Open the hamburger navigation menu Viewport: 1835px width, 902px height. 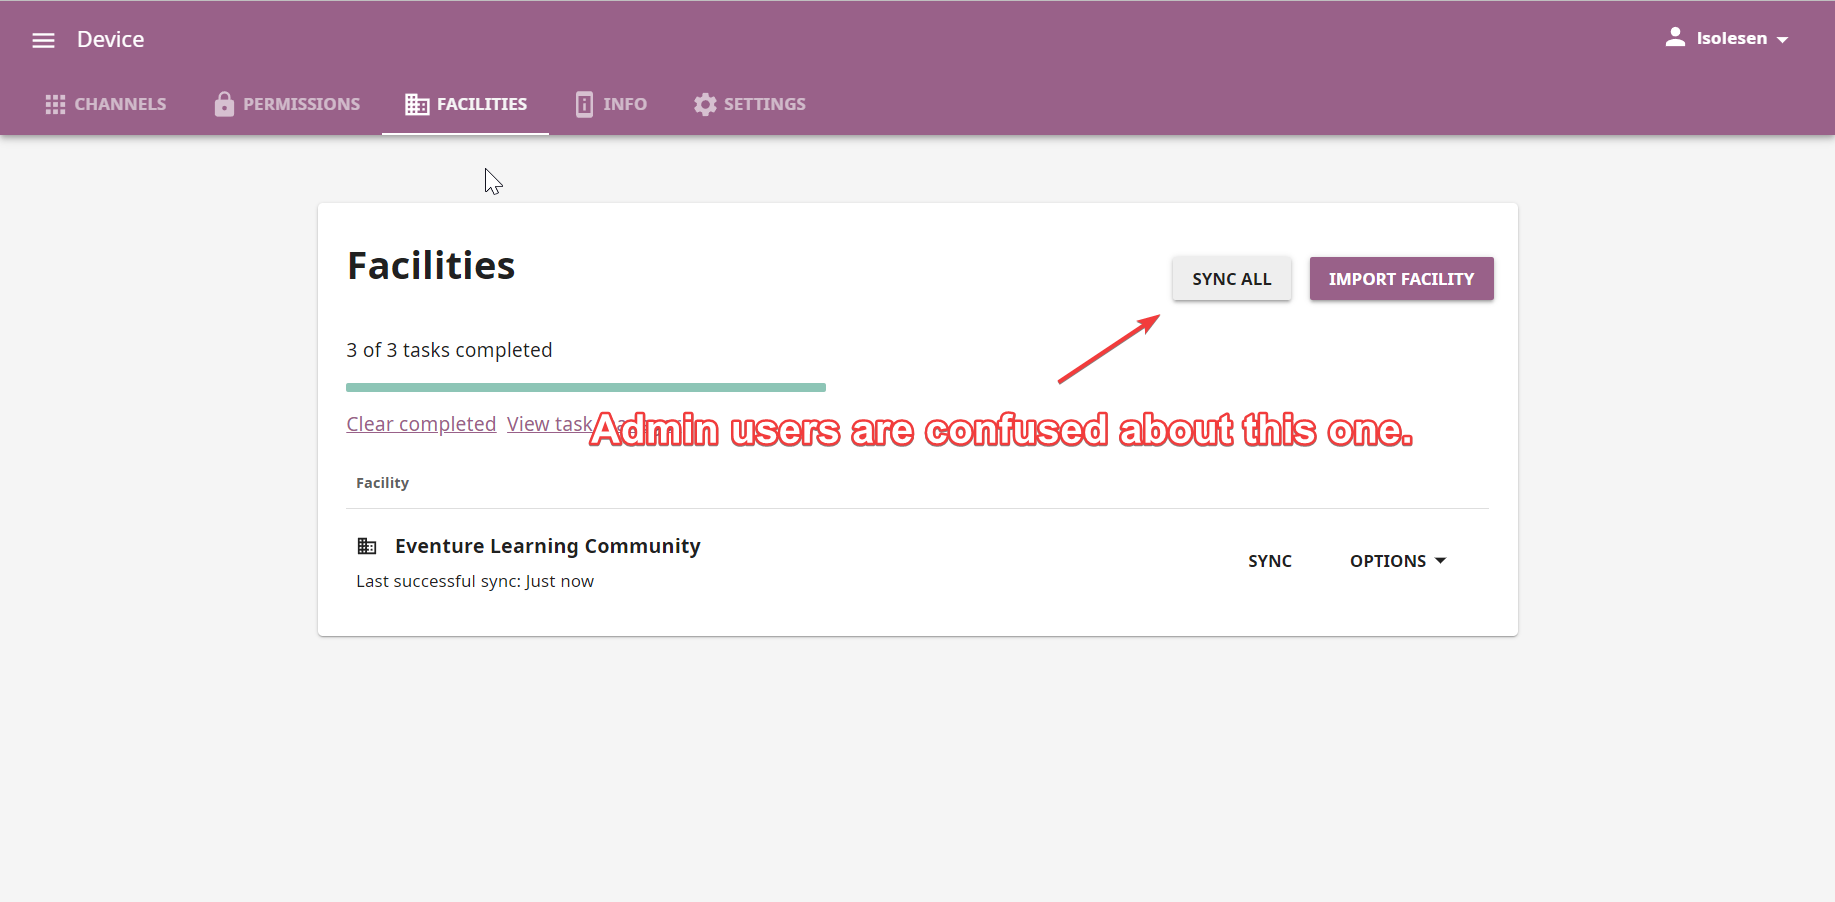click(43, 40)
